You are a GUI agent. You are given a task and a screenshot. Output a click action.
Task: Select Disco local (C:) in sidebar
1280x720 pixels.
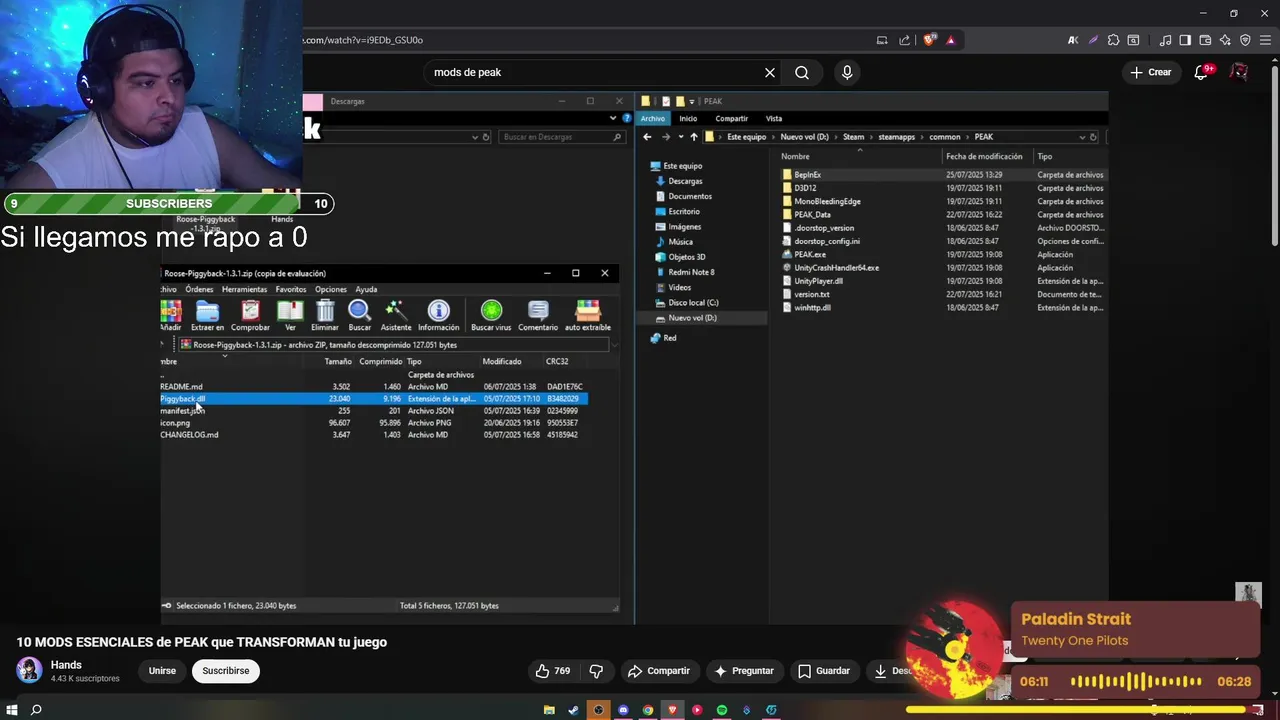[x=693, y=302]
